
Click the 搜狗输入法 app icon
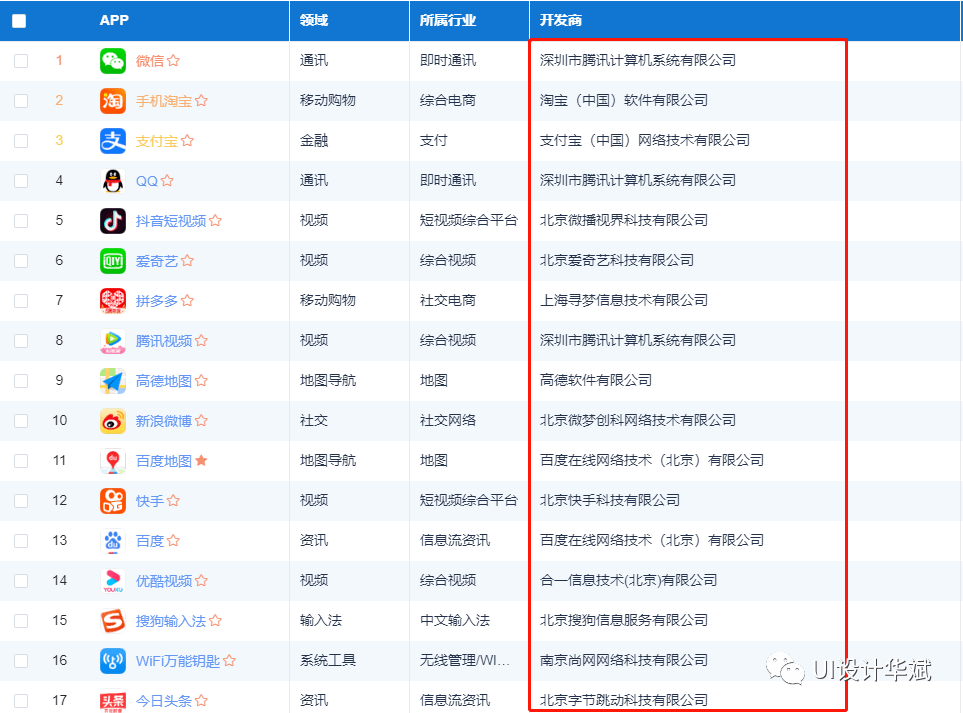[x=113, y=621]
